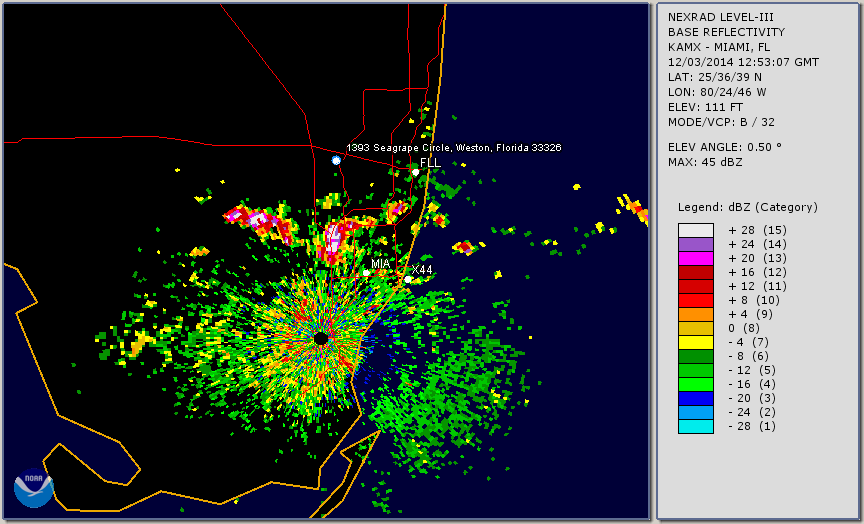Viewport: 864px width, 524px height.
Task: Click the 1393 Seagrape Circle address label
Action: 453,148
